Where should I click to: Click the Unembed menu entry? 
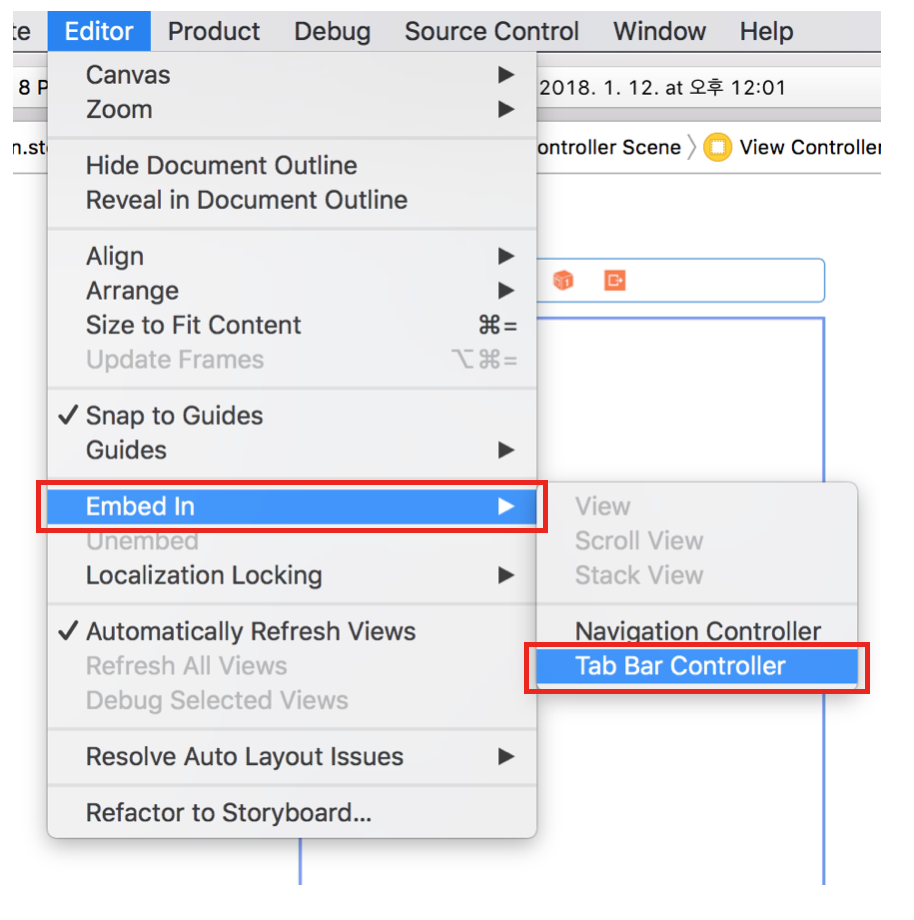[292, 541]
